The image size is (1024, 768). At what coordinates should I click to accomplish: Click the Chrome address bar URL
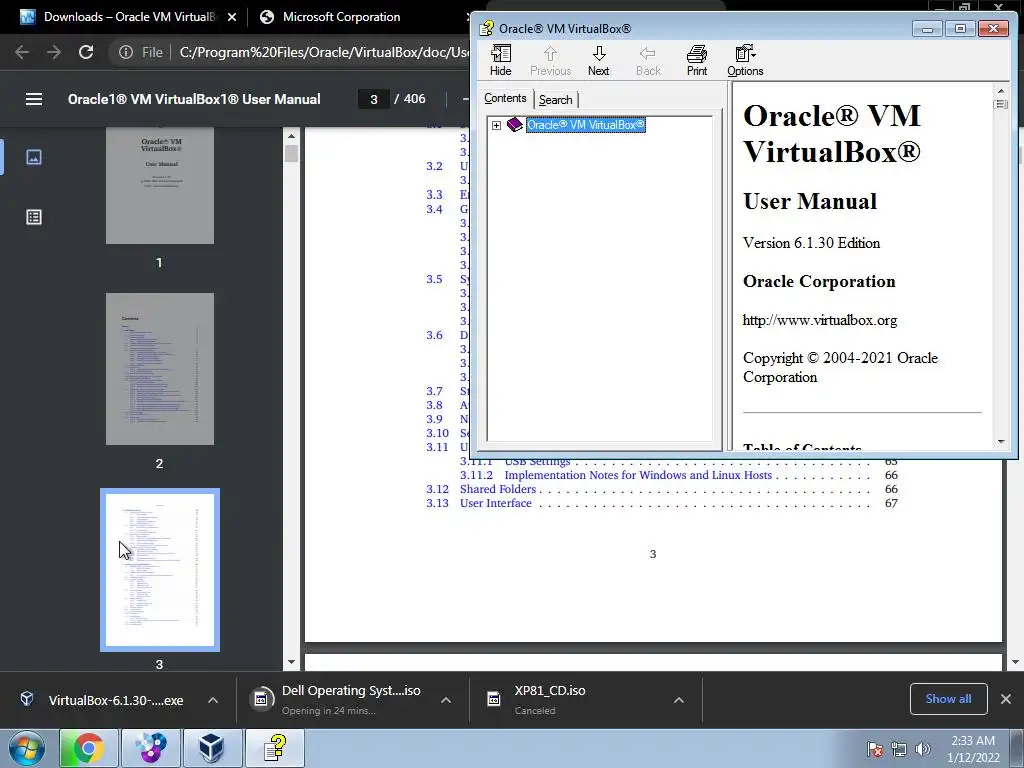pos(324,52)
